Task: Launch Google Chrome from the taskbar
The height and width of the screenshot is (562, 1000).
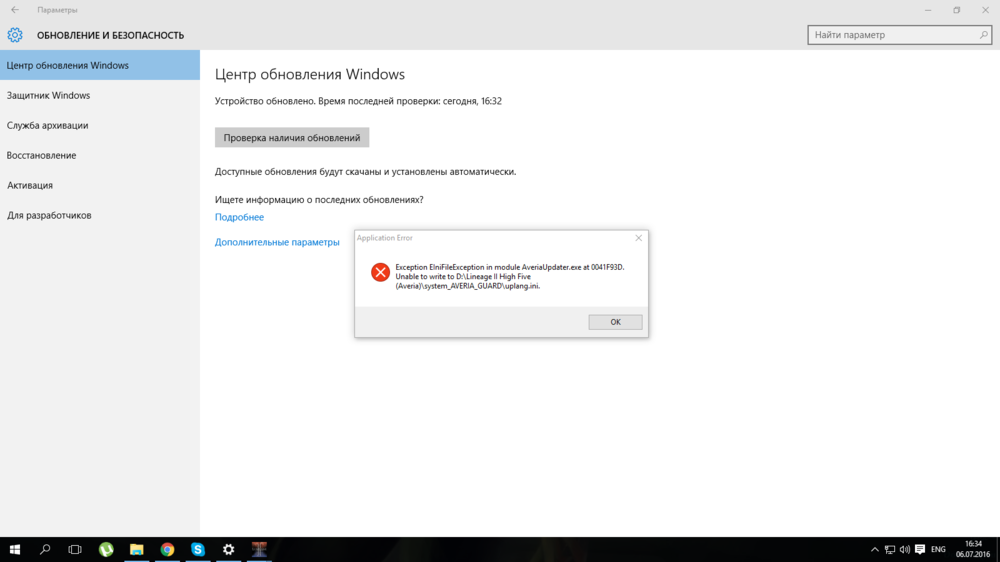Action: pyautogui.click(x=167, y=549)
